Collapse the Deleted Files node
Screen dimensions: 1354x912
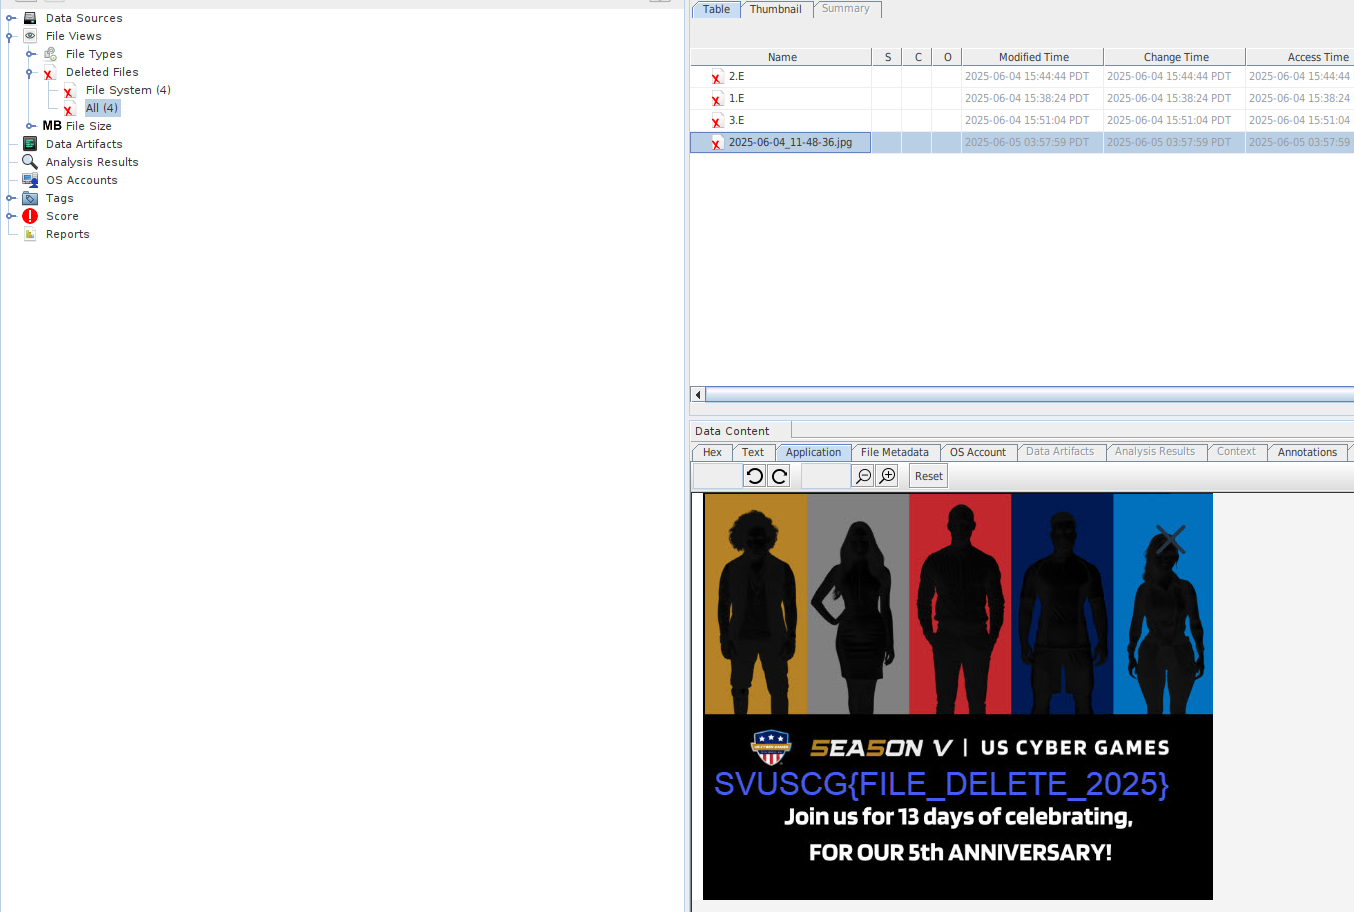click(30, 72)
